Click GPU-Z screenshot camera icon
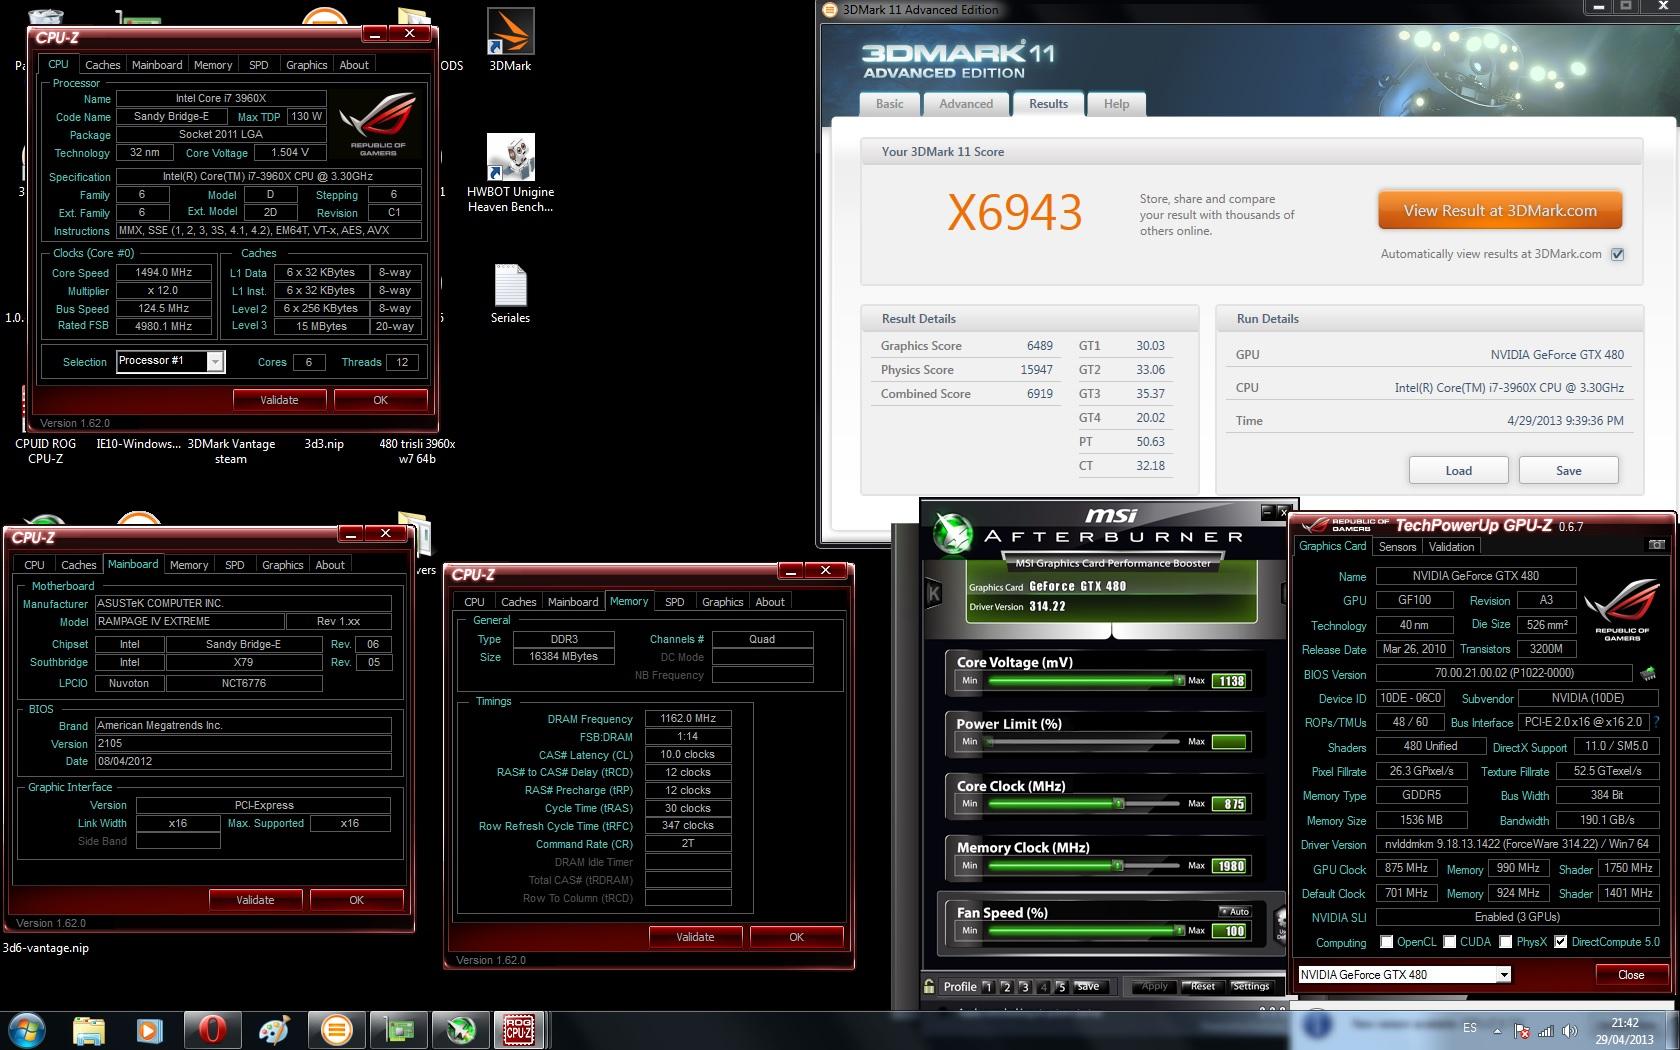This screenshot has width=1680, height=1050. tap(1657, 545)
